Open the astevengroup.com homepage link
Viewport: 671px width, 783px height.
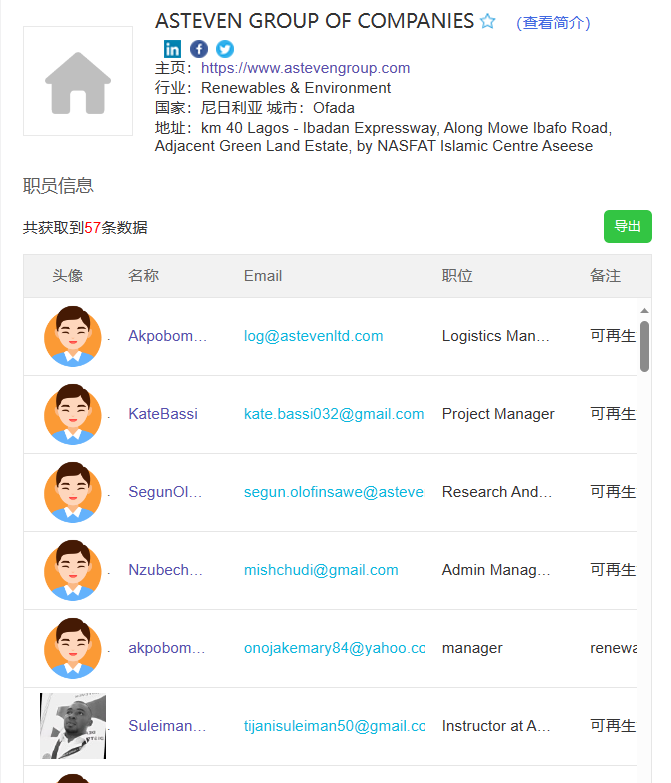pos(306,68)
